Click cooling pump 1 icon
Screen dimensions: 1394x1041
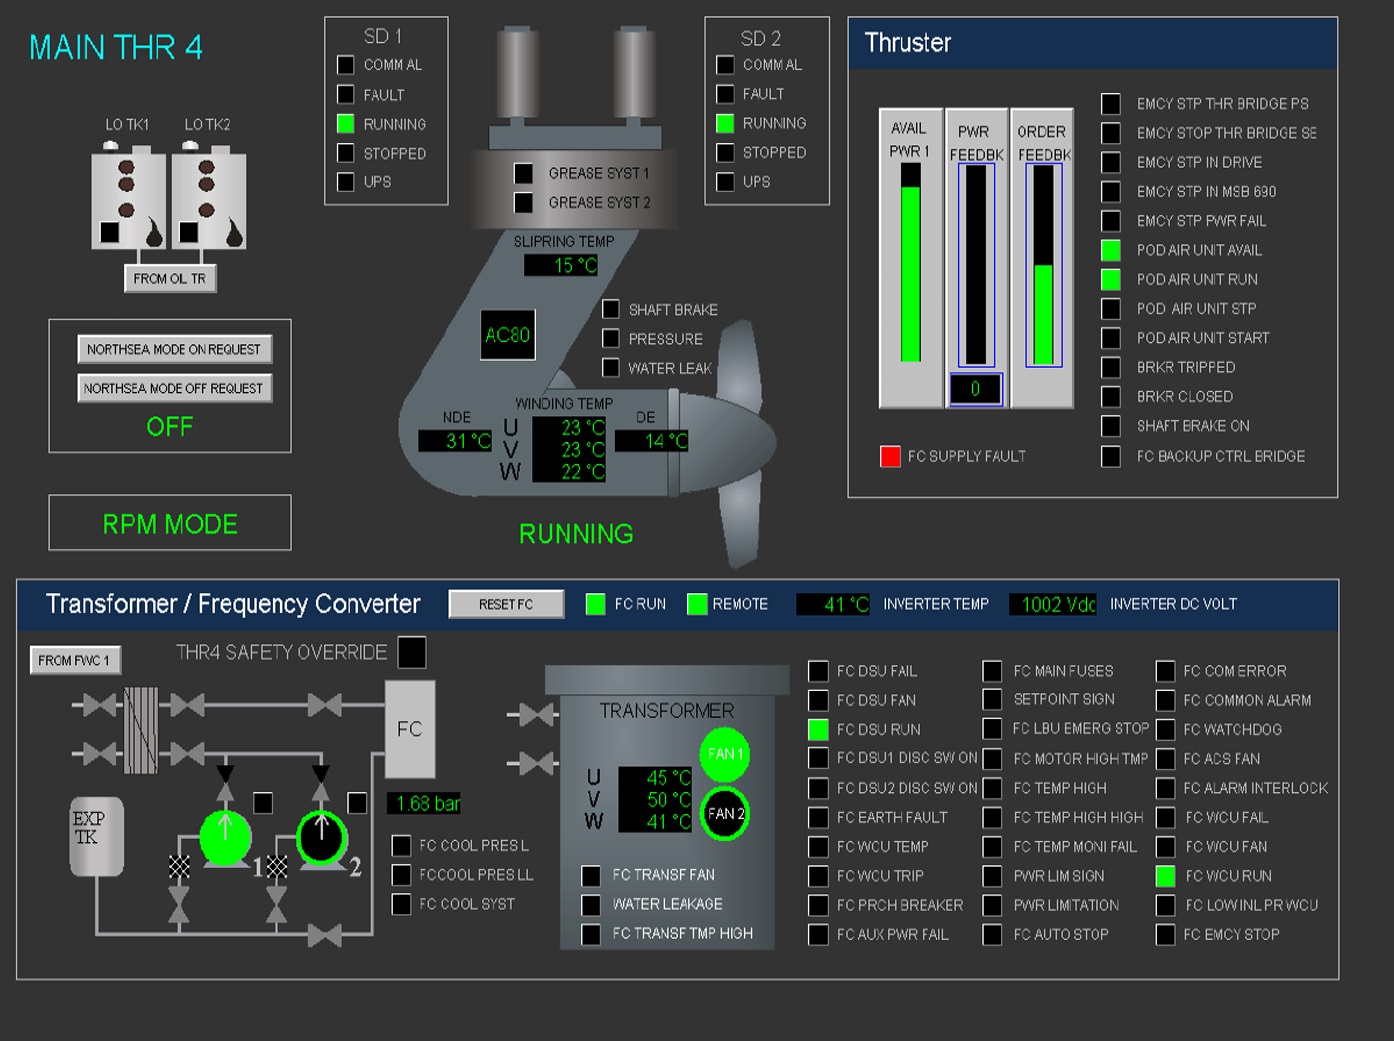coord(226,838)
